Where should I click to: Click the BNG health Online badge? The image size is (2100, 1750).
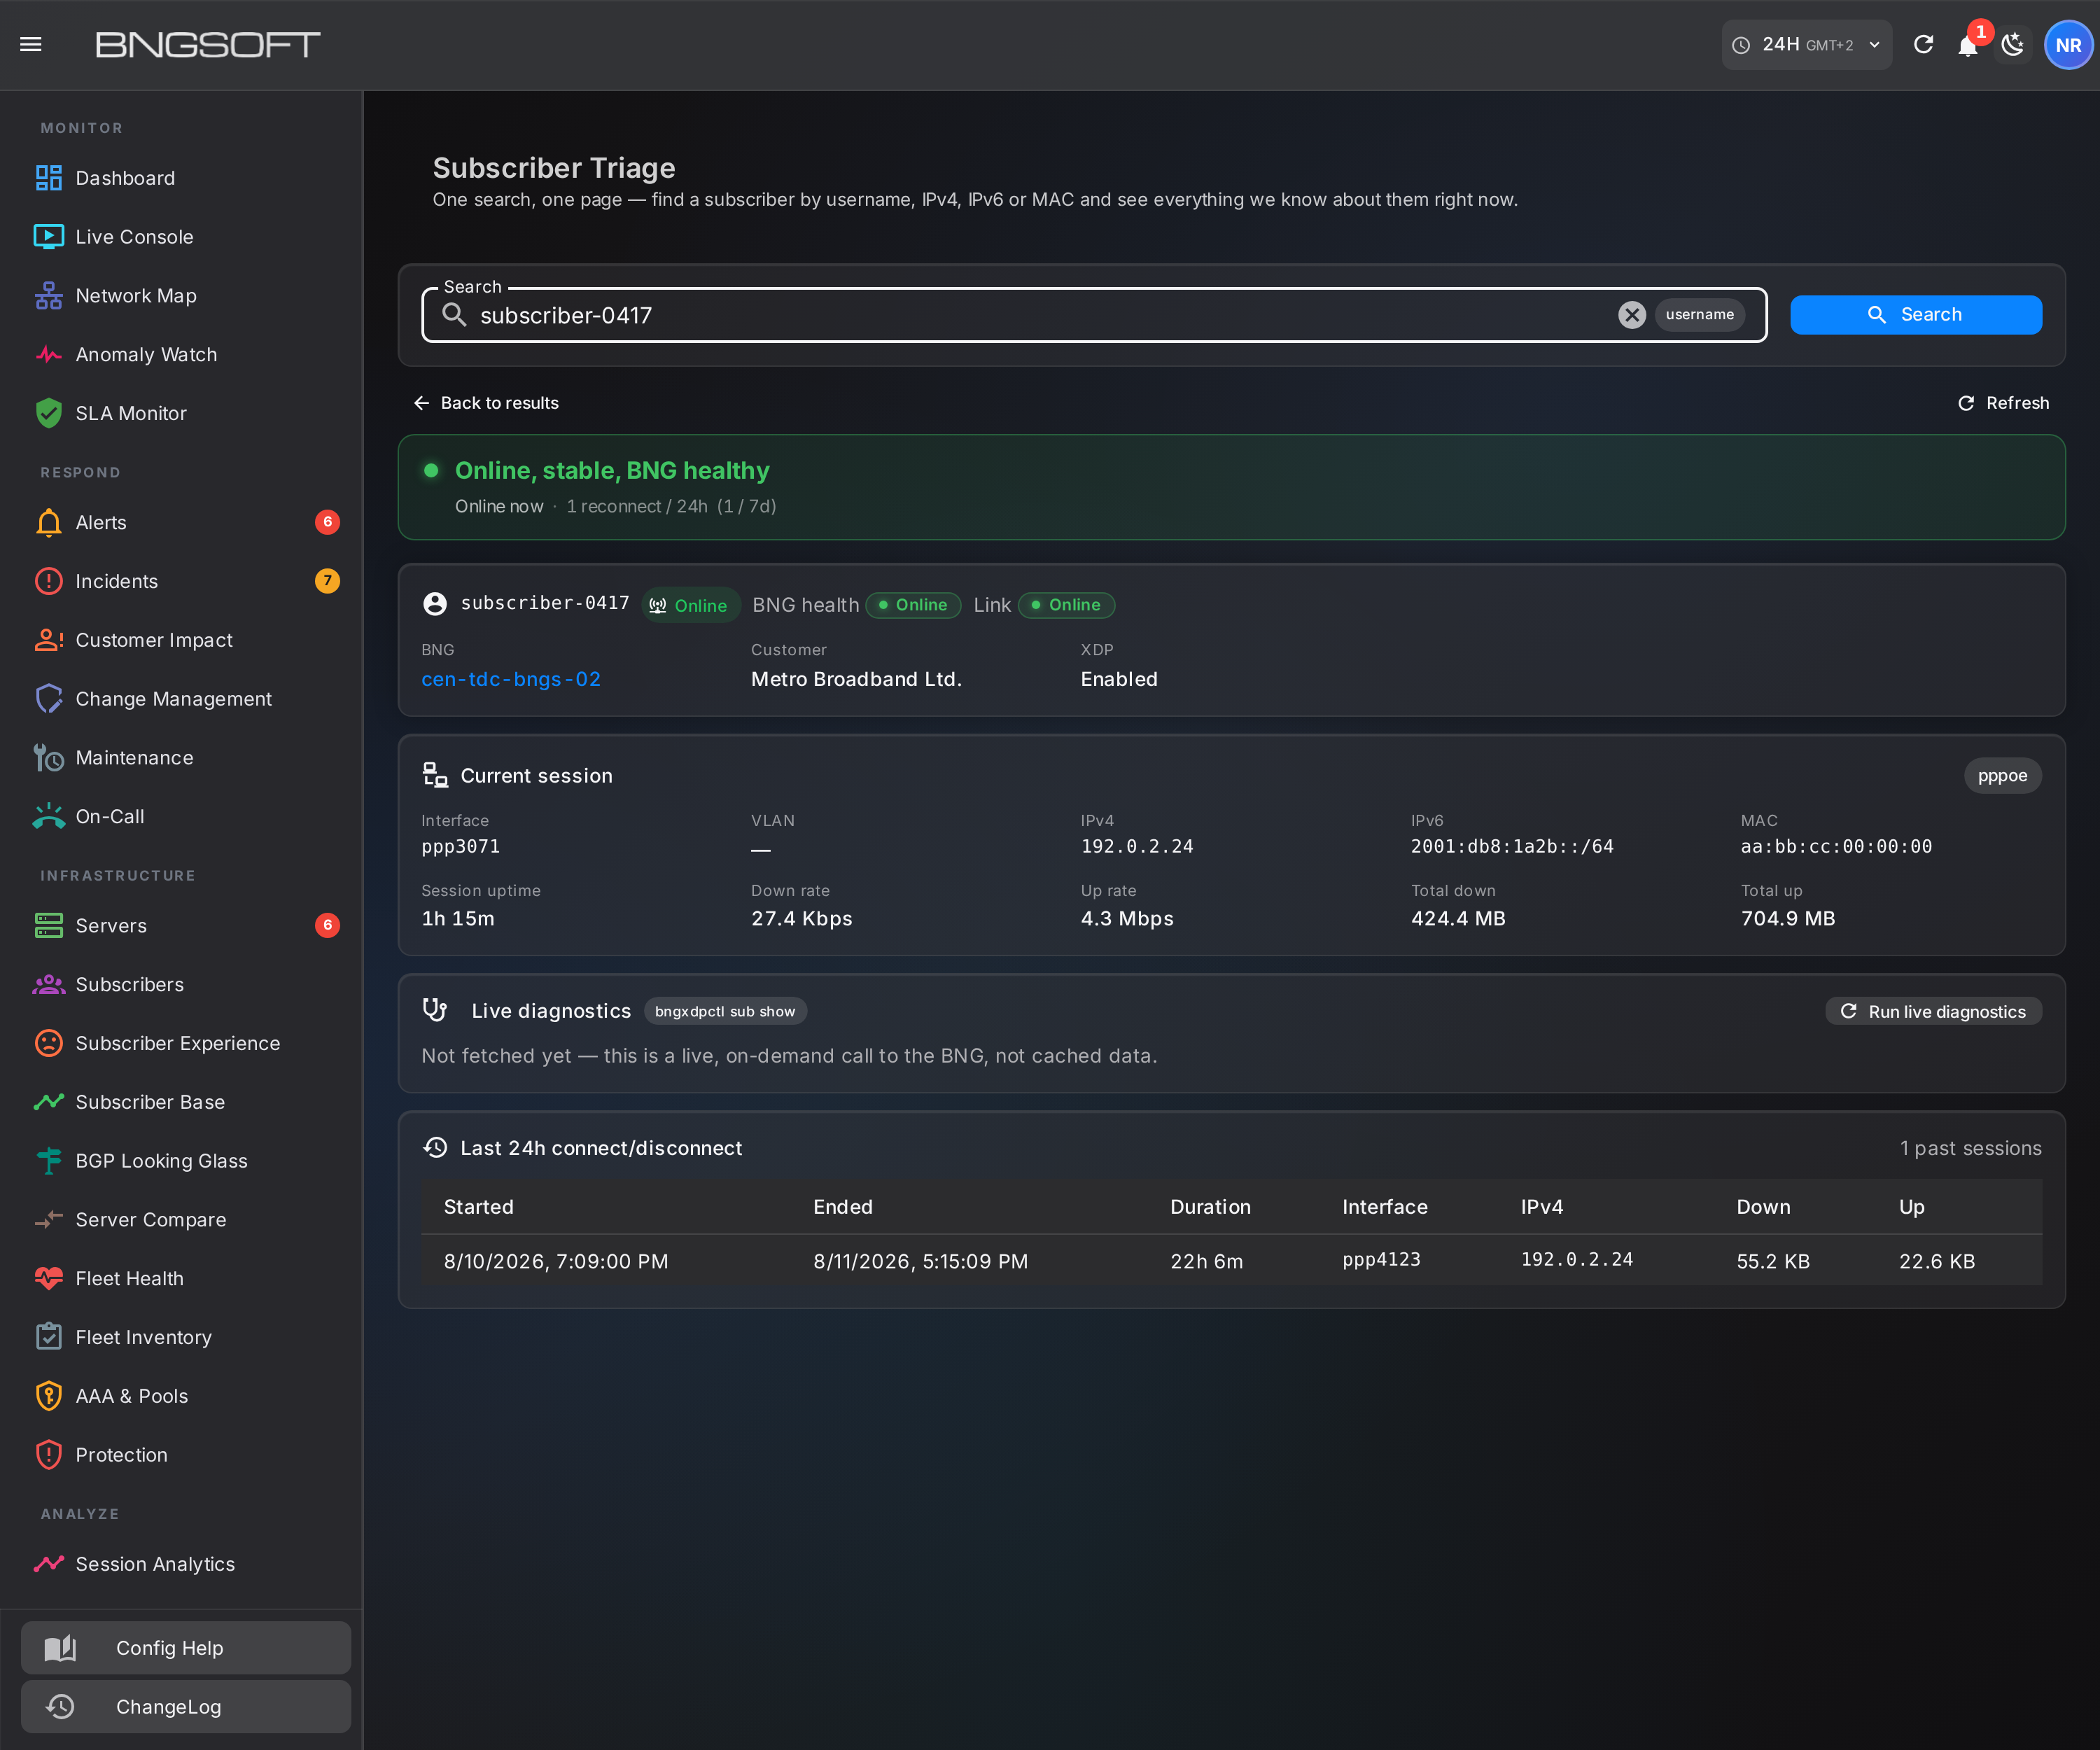(x=913, y=605)
